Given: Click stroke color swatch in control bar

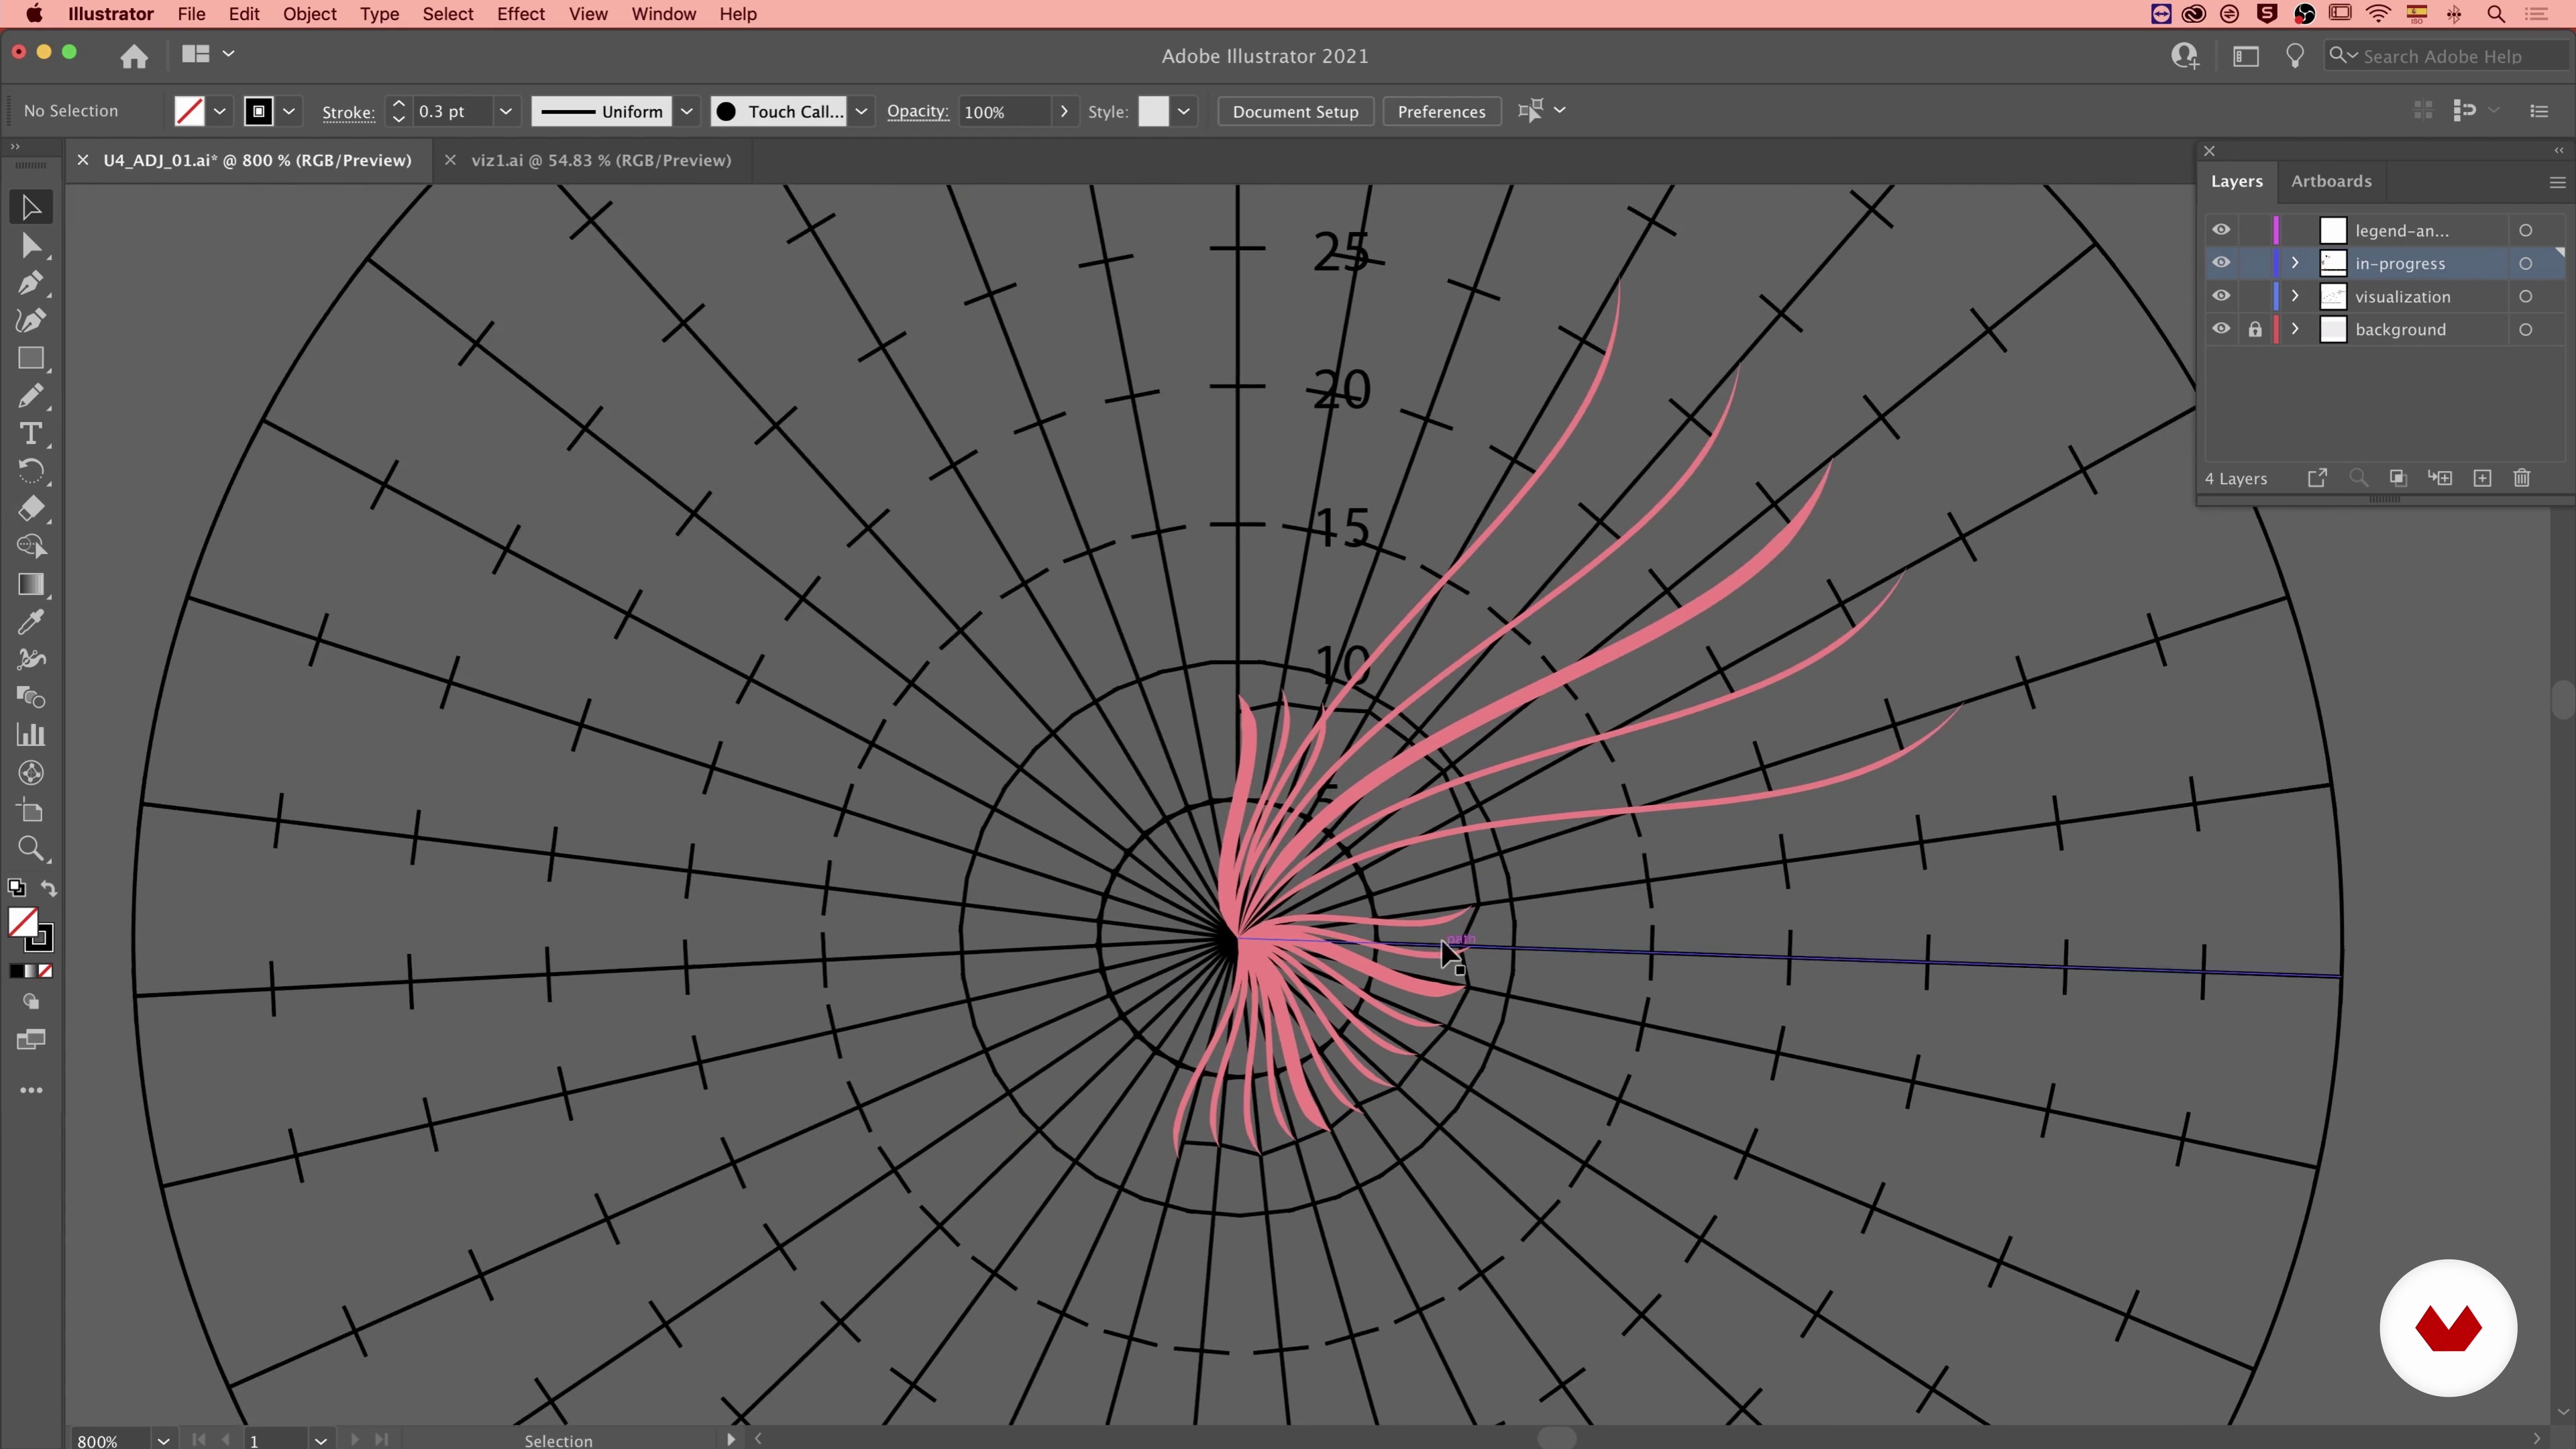Looking at the screenshot, I should [258, 111].
